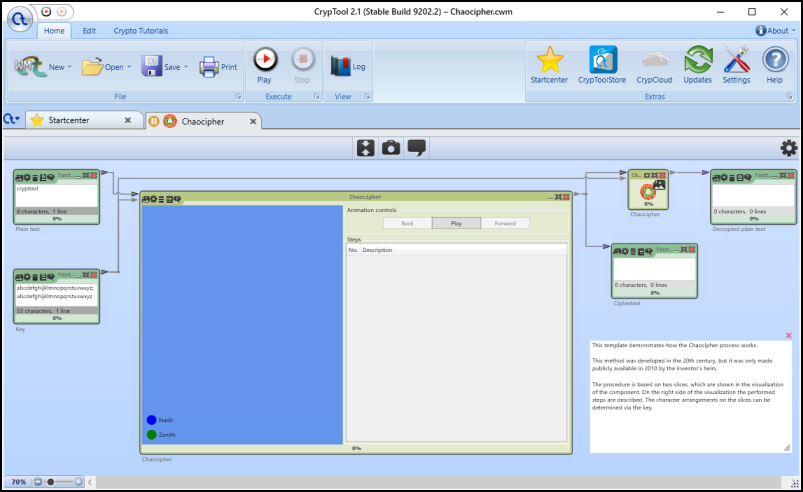Open gear settings of Plain text component

27,178
